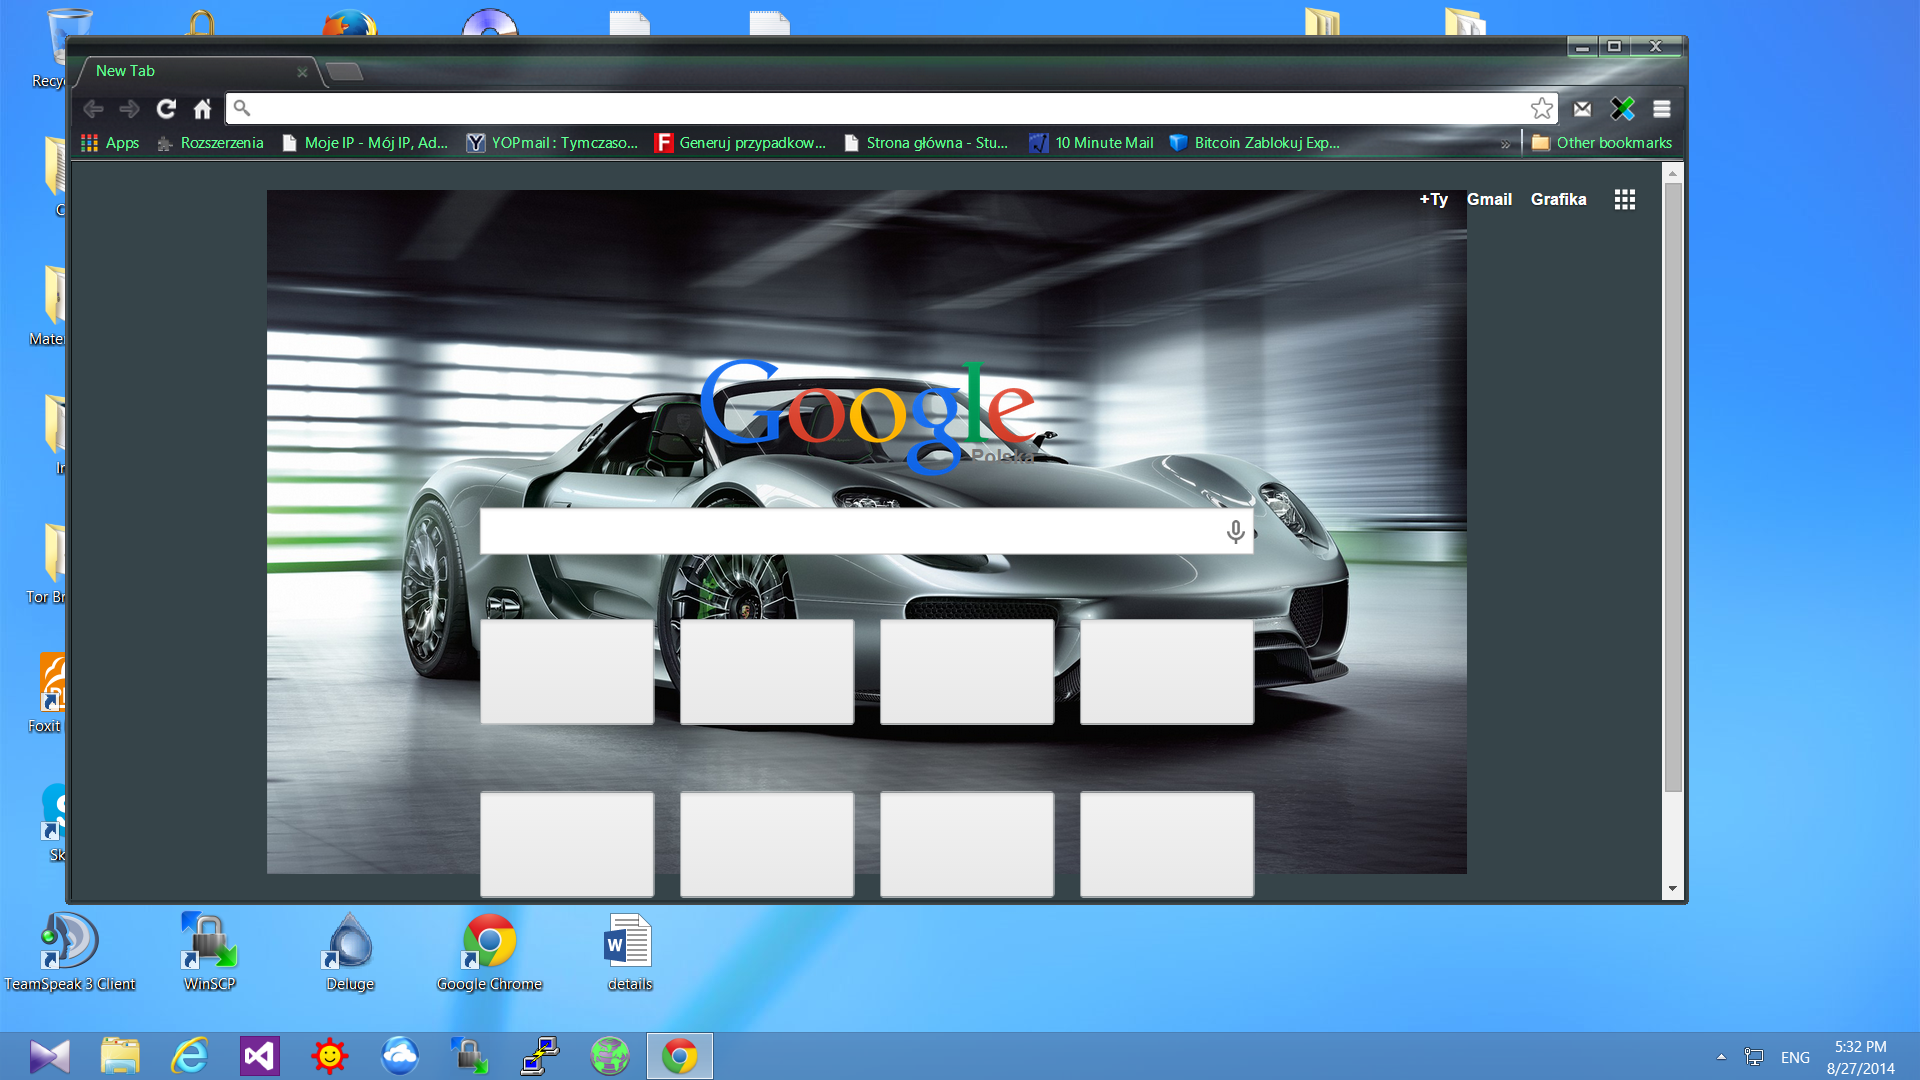
Task: Open the networked computers taskbar icon
Action: coord(540,1056)
